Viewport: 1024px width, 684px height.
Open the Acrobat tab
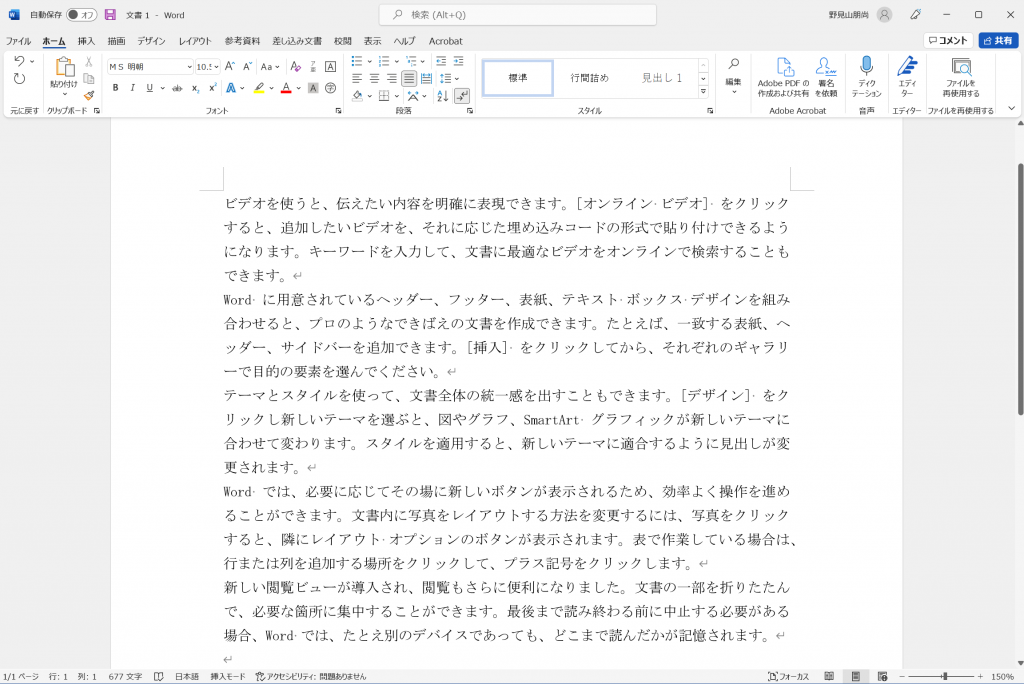(x=445, y=41)
